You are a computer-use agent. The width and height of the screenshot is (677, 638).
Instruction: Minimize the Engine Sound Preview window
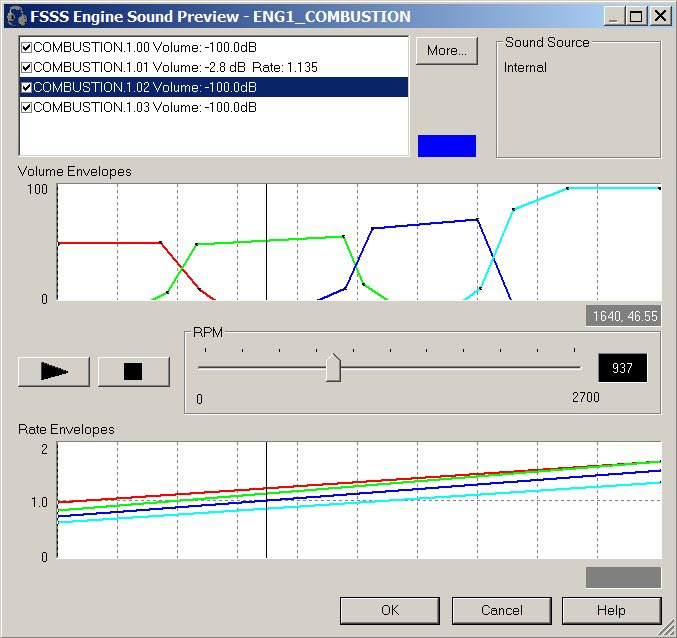point(614,16)
